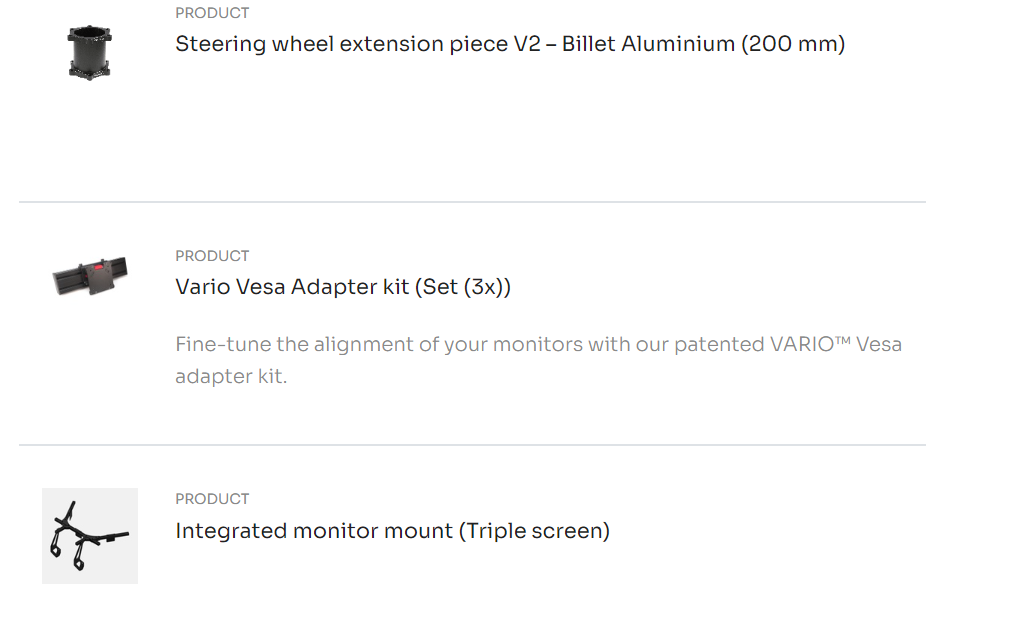The image size is (1024, 626).
Task: Click PRODUCT label above Steering wheel extension
Action: [212, 13]
